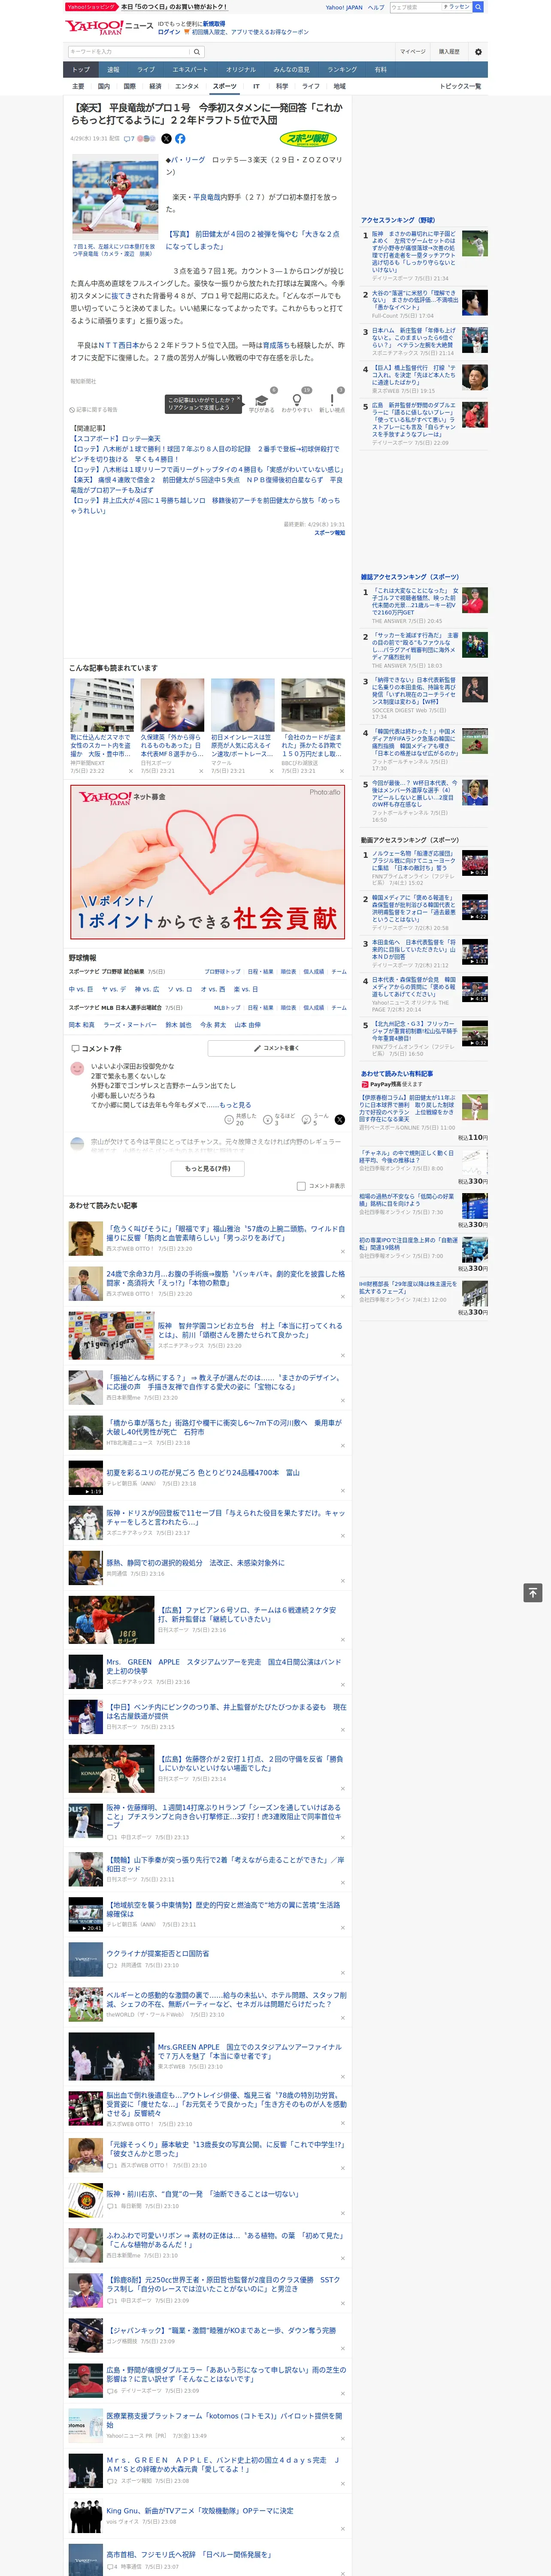This screenshot has height=2576, width=551.
Task: Click the マイページ link
Action: pos(413,52)
